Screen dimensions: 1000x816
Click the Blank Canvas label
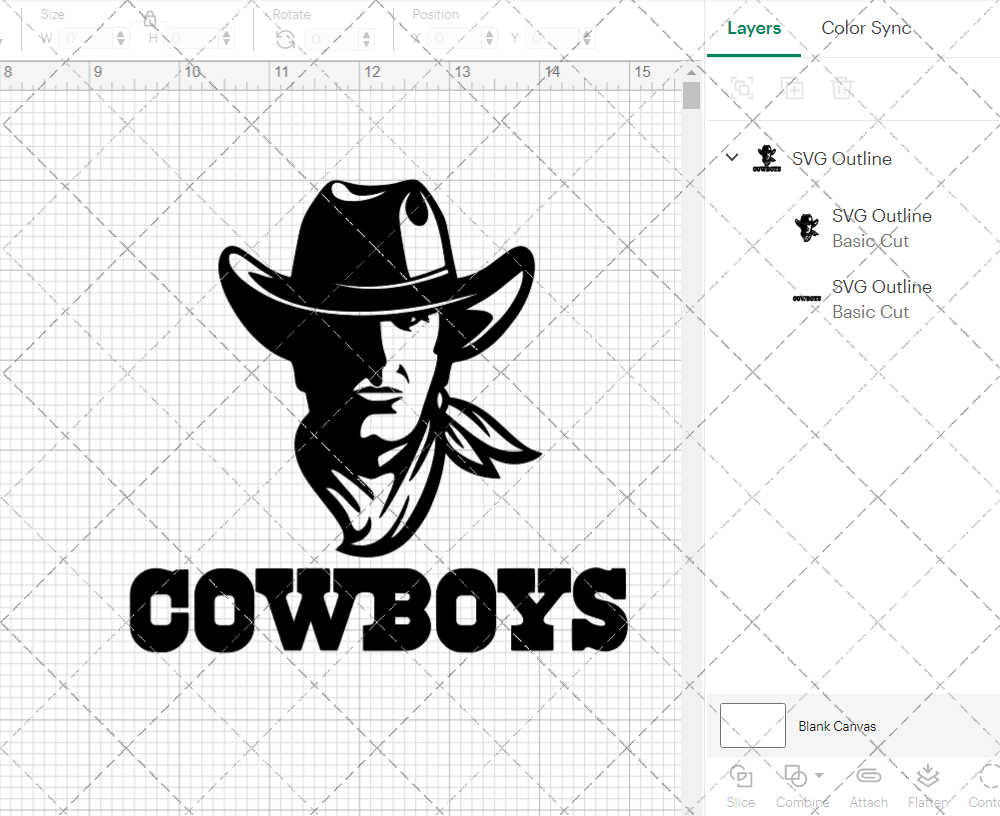tap(837, 726)
